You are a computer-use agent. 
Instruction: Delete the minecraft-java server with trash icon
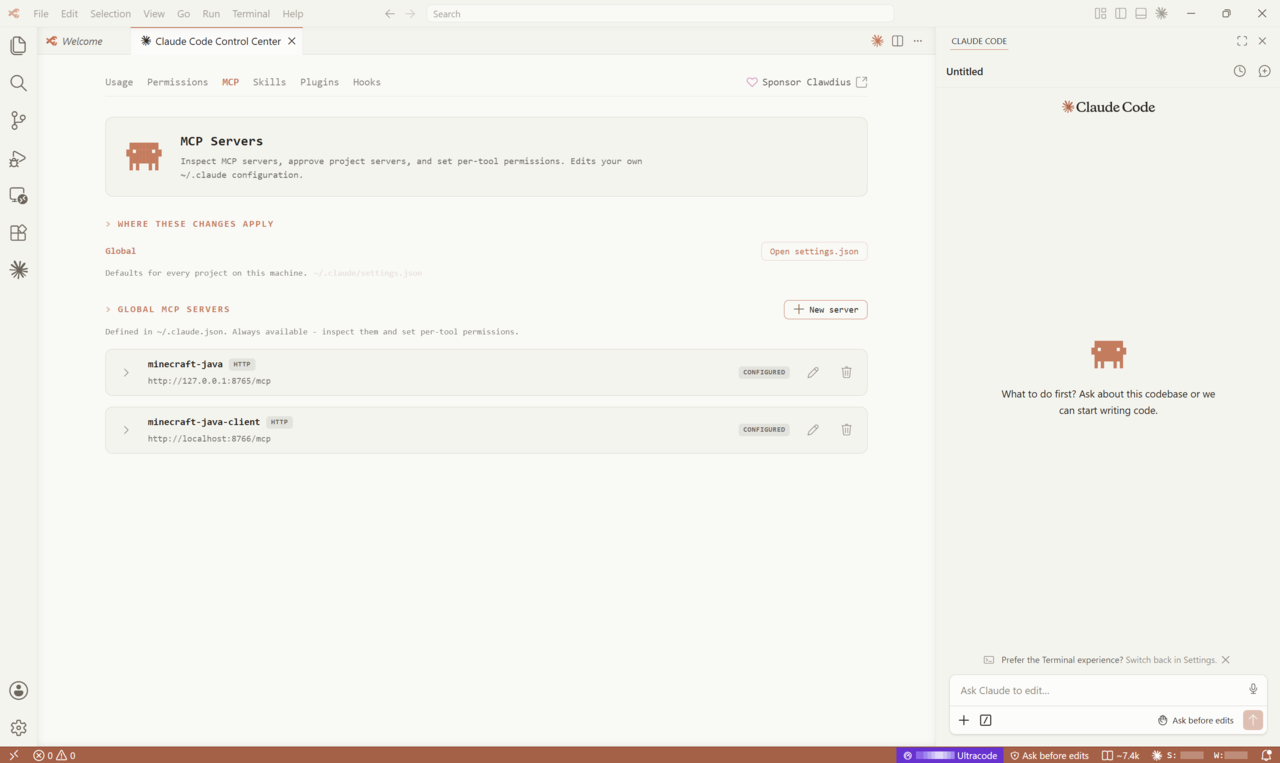coord(846,372)
